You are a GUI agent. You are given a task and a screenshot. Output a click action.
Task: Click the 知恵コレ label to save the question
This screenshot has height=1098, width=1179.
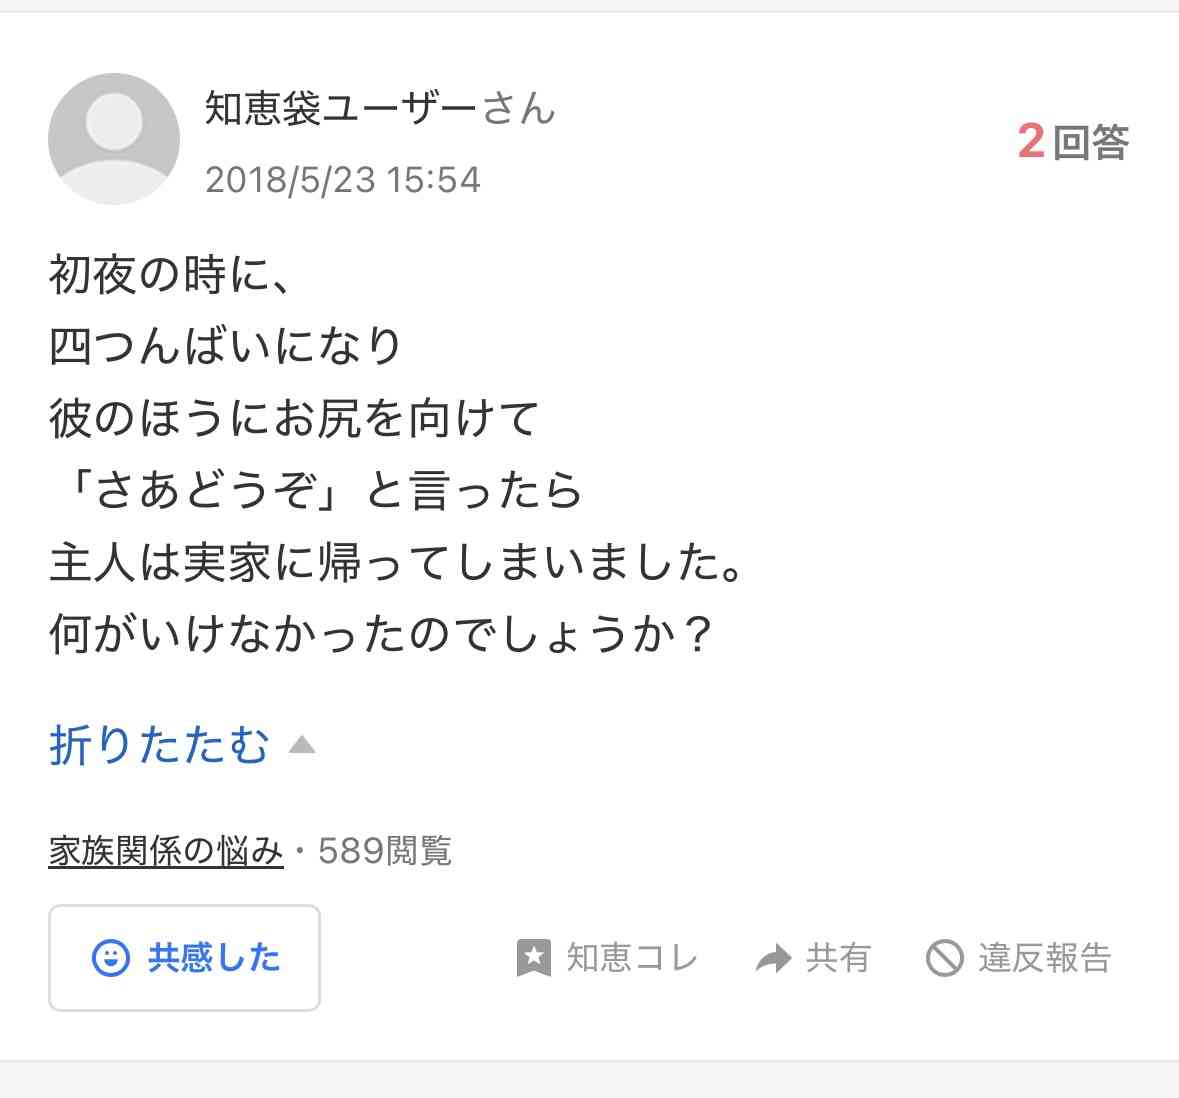click(630, 958)
